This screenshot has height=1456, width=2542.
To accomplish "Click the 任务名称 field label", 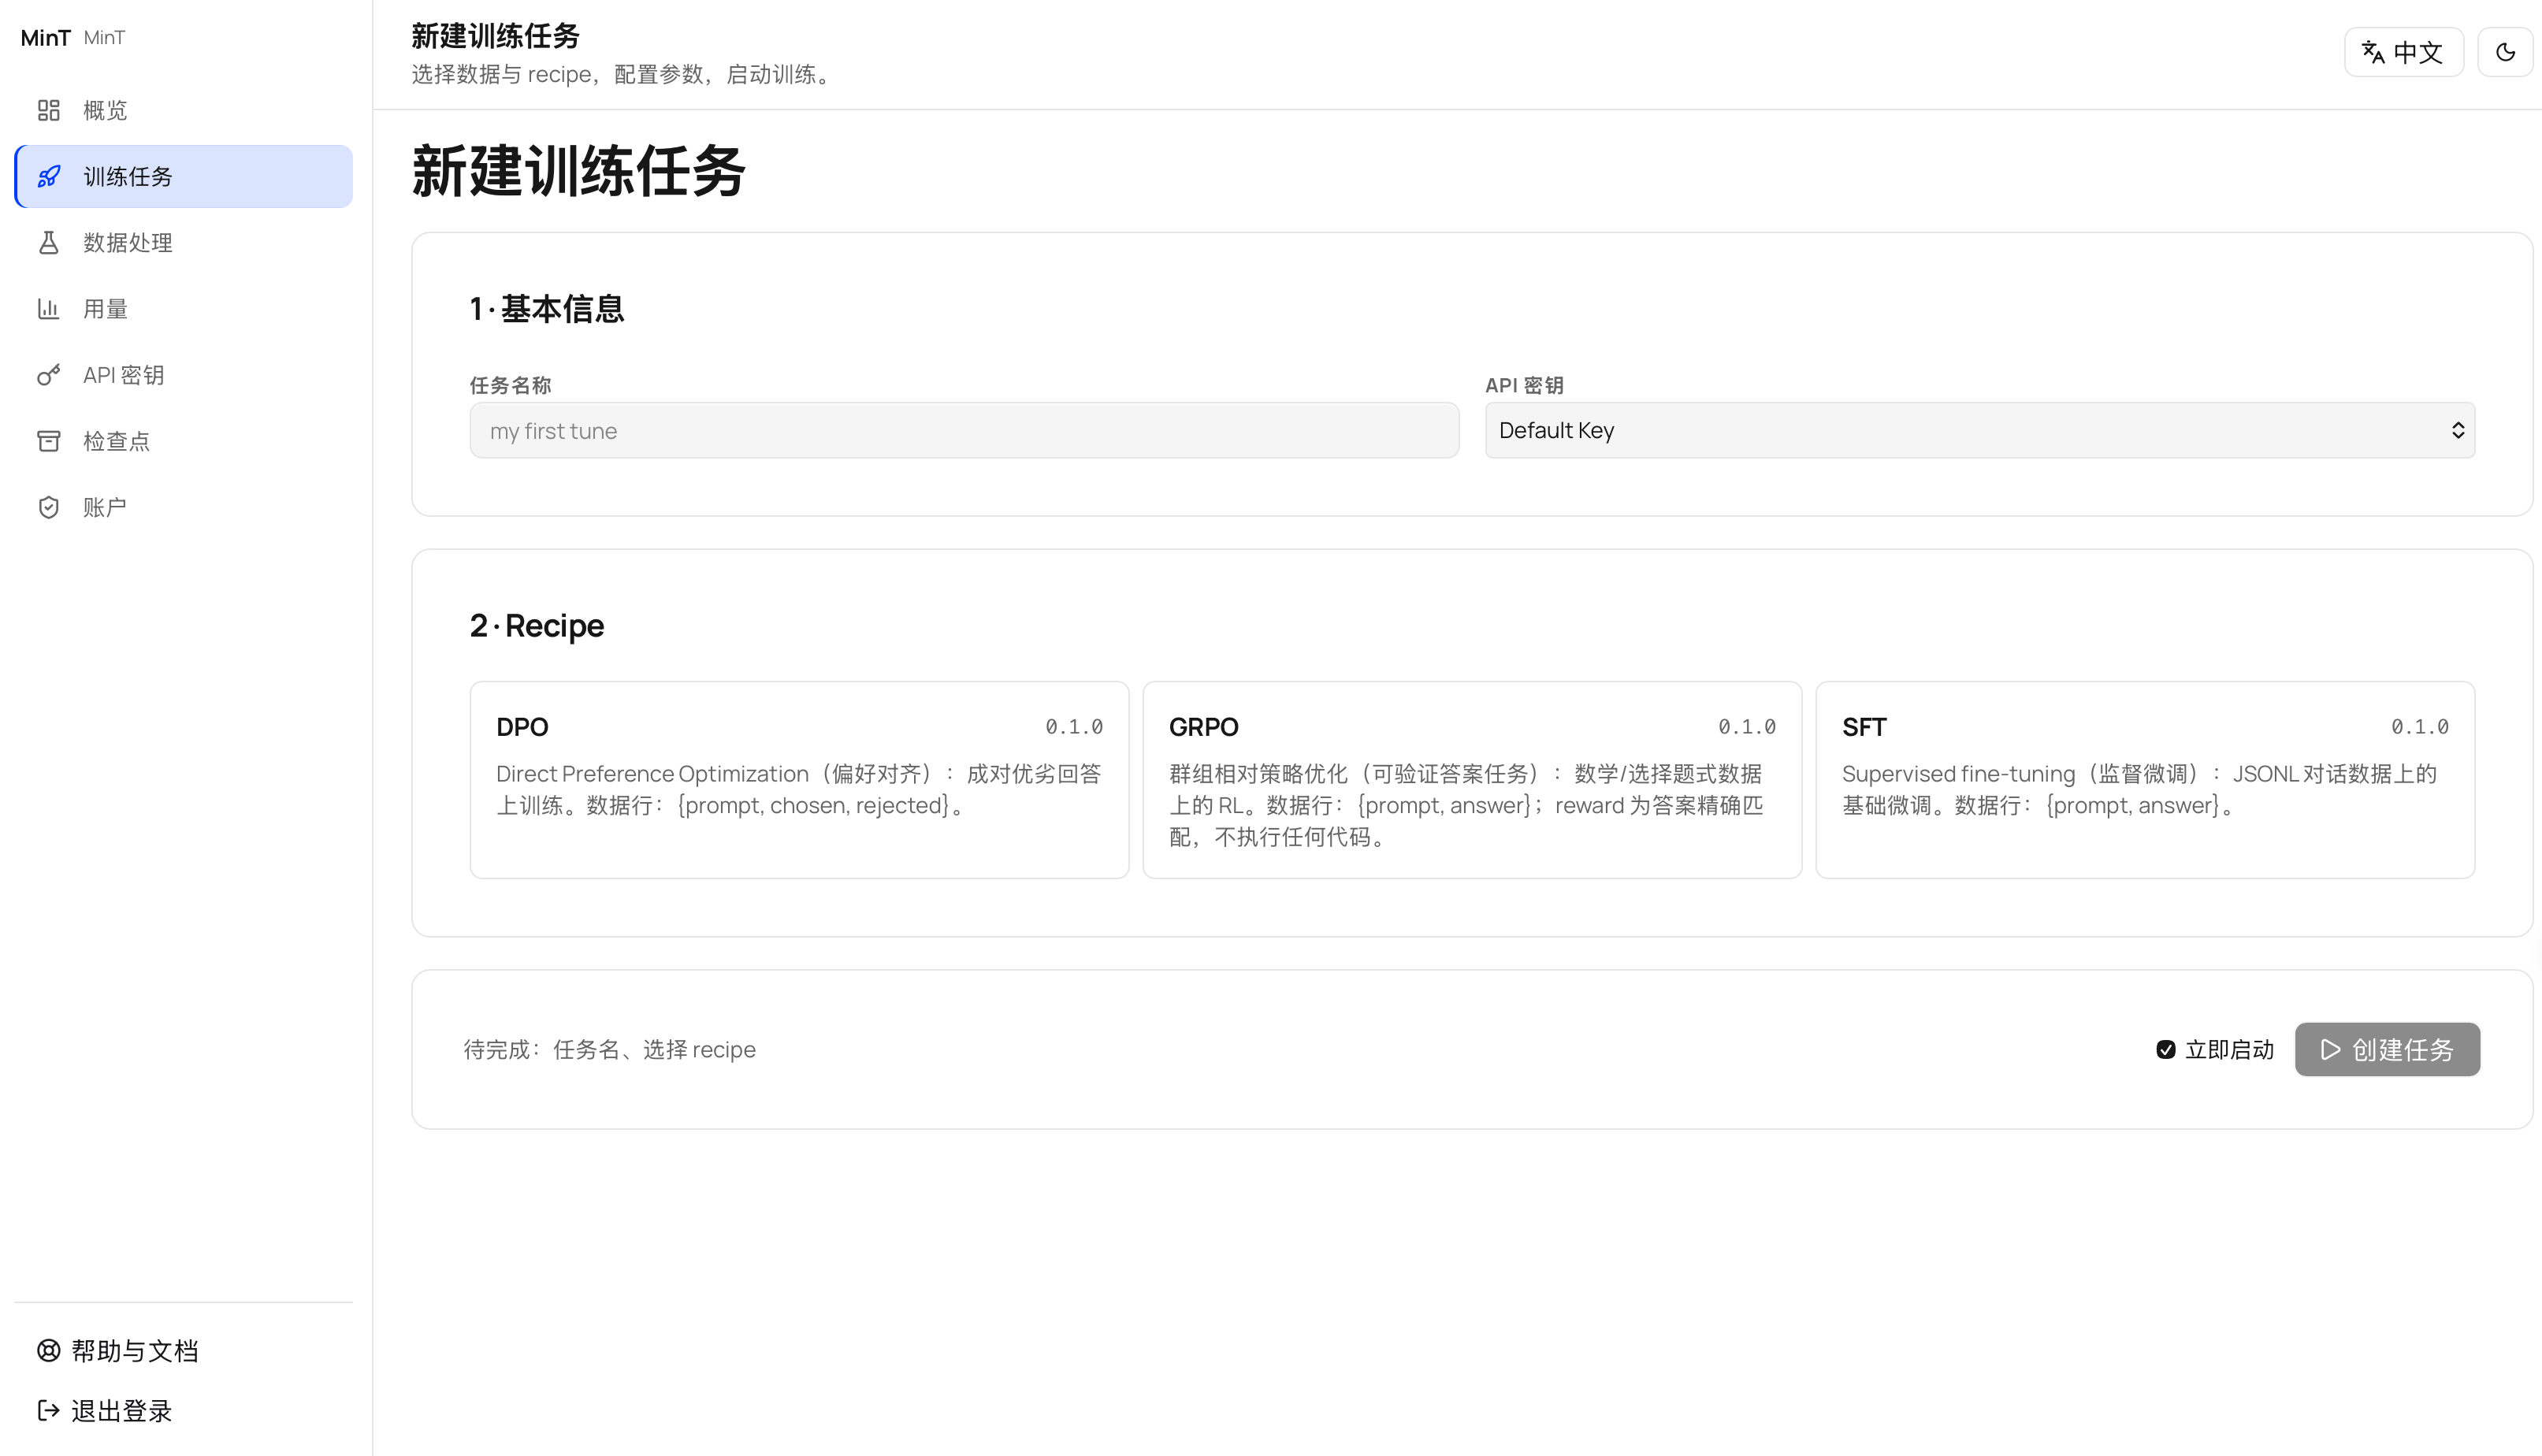I will (510, 385).
